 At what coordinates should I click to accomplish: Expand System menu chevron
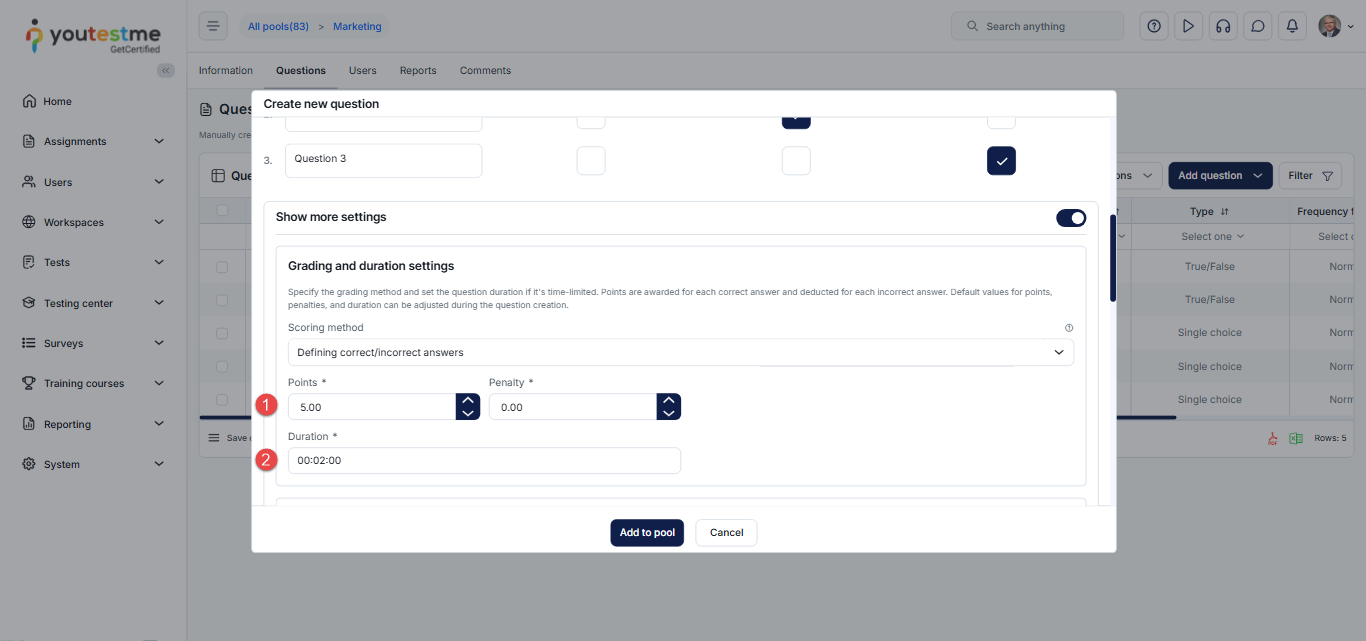pos(159,464)
